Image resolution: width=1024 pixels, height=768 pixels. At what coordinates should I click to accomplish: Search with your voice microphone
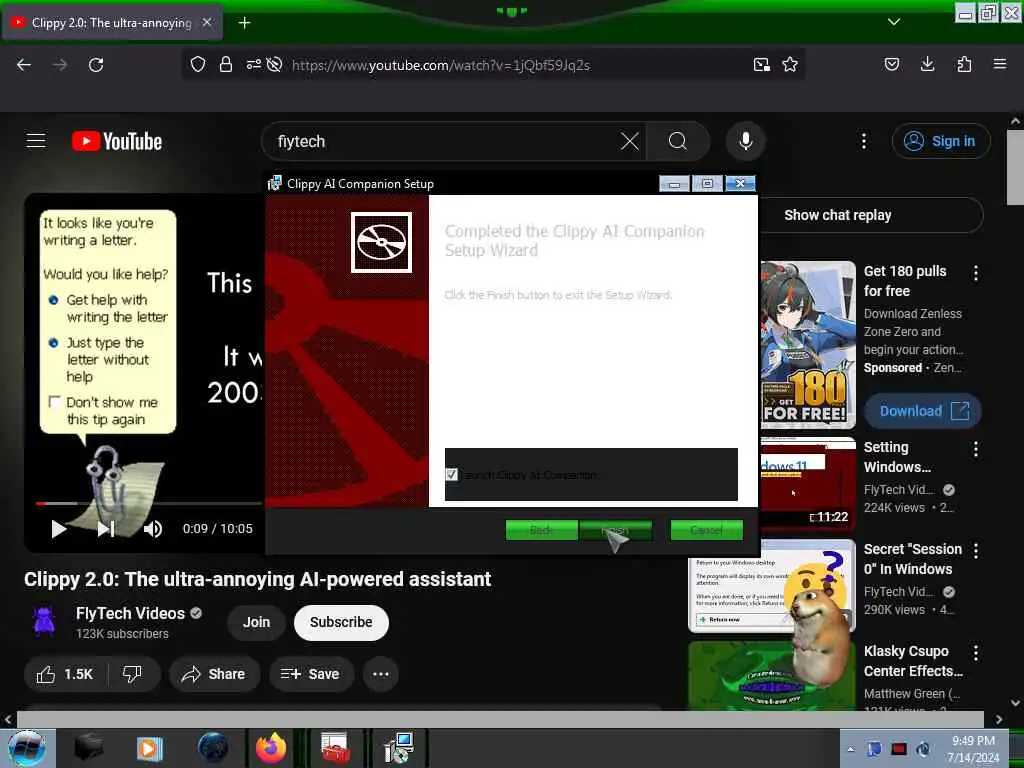tap(746, 141)
